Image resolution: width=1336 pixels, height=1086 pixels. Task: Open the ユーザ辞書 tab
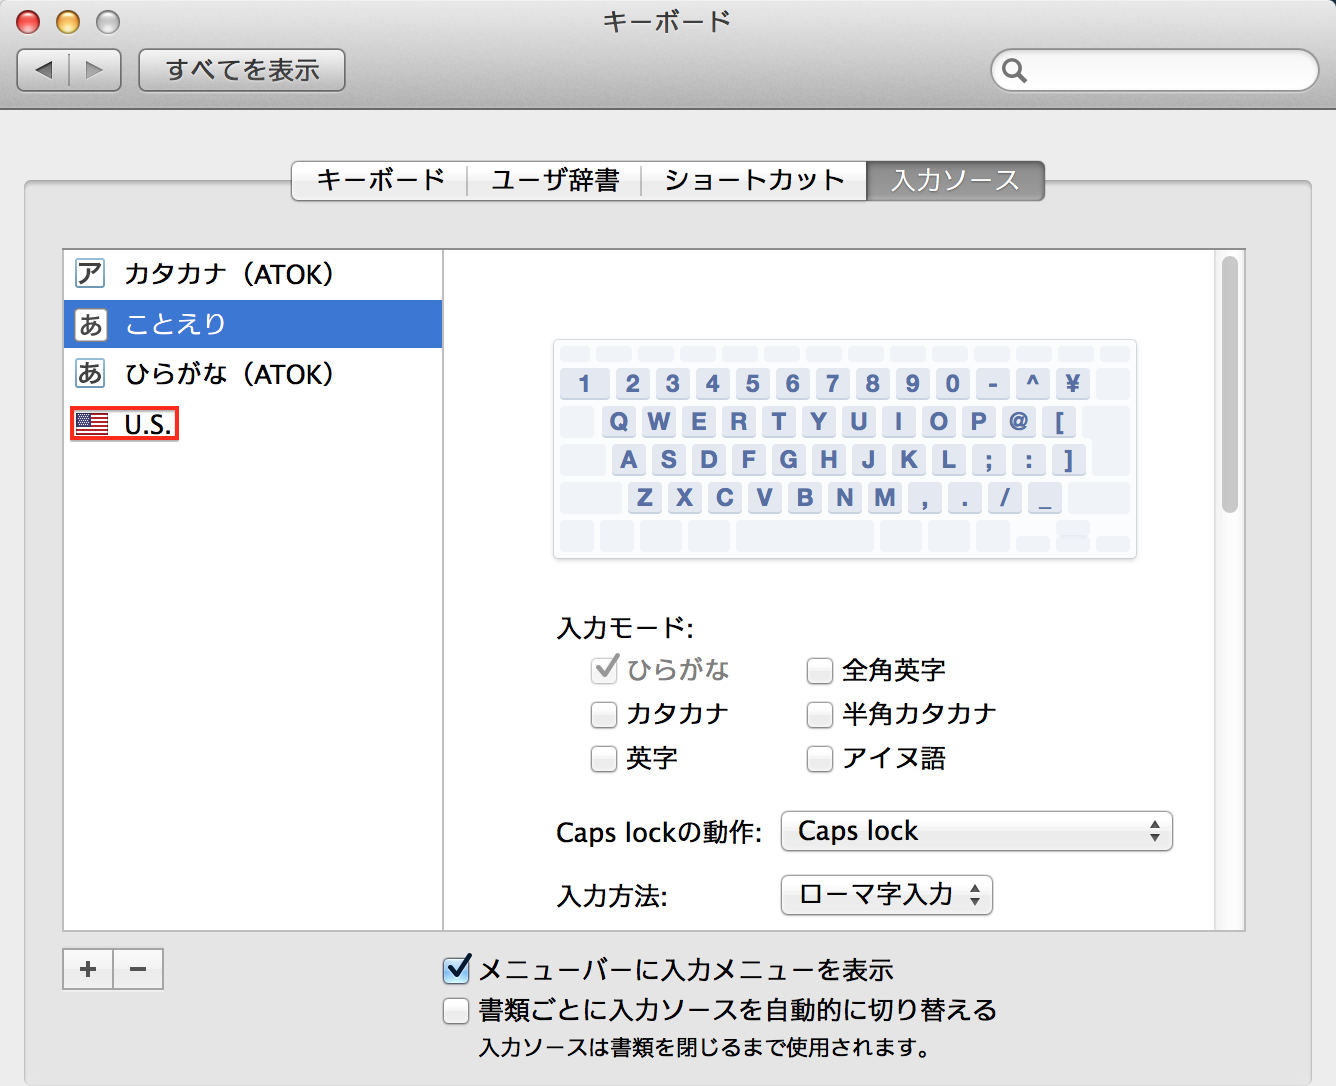[x=554, y=181]
